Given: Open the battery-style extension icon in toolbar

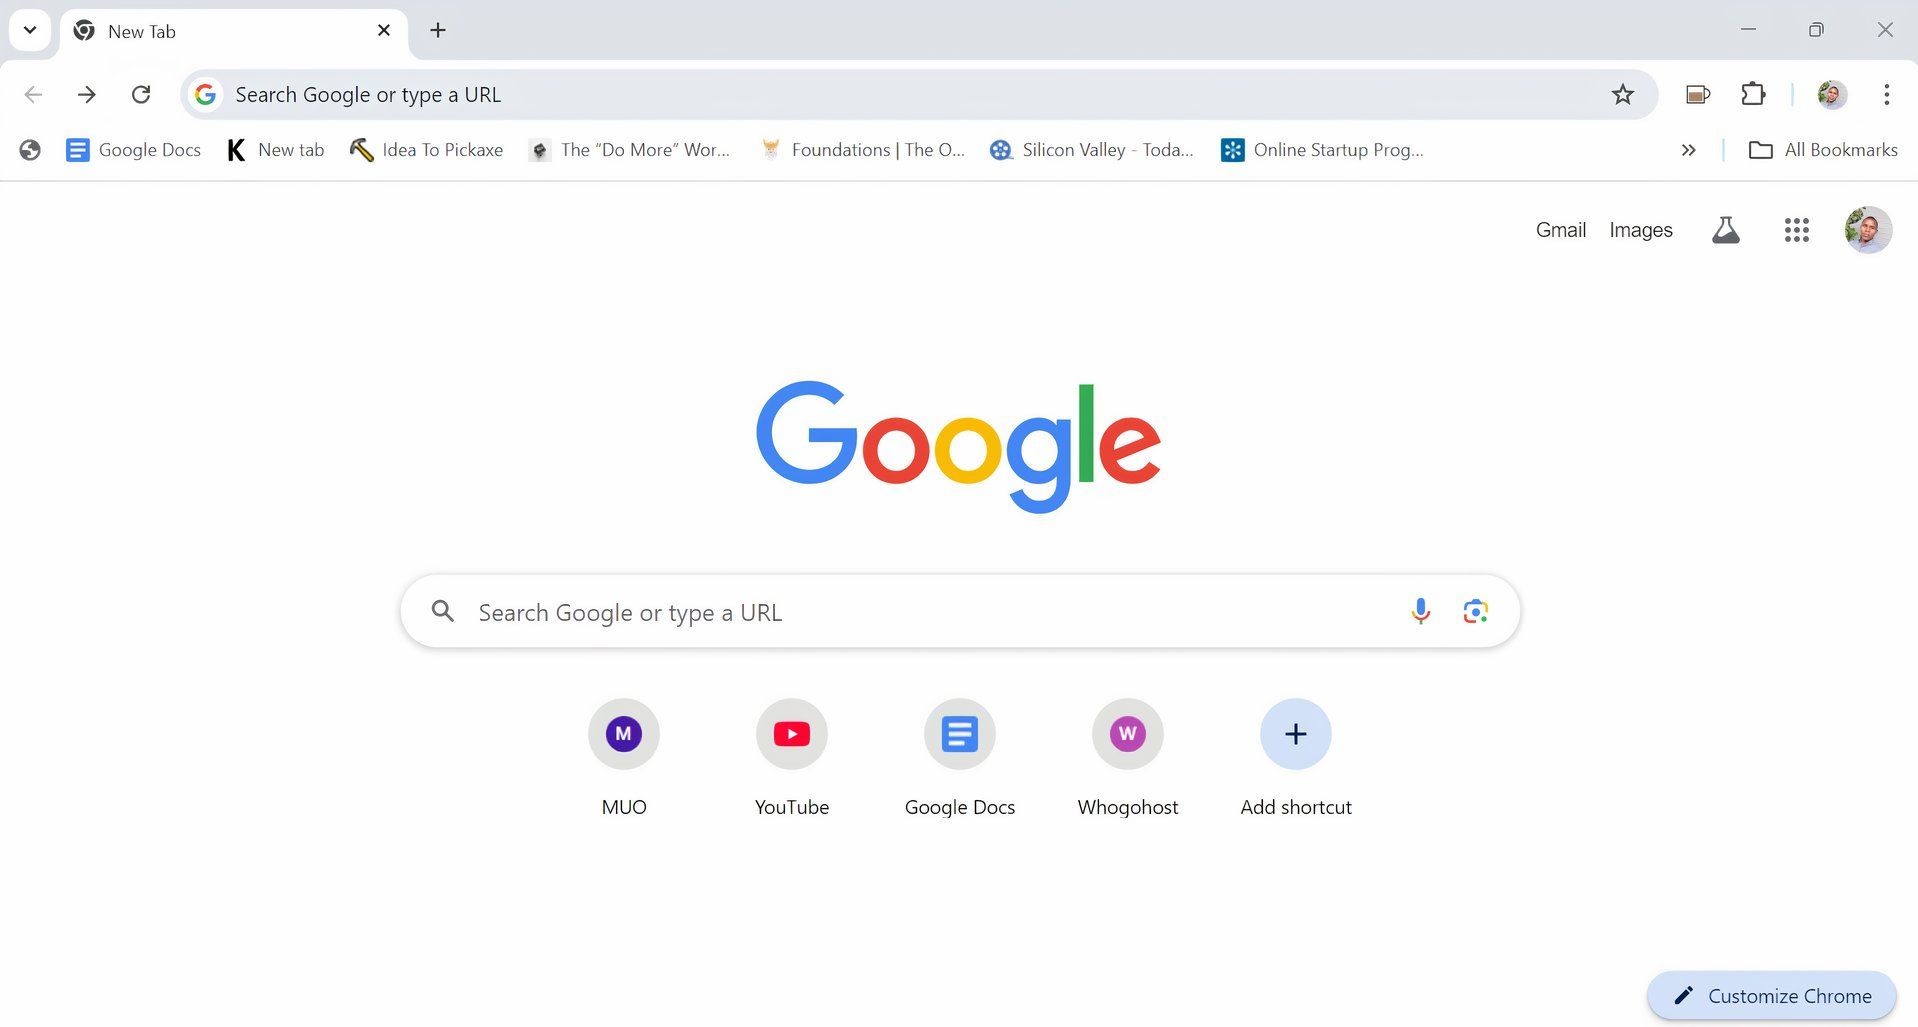Looking at the screenshot, I should (x=1697, y=95).
